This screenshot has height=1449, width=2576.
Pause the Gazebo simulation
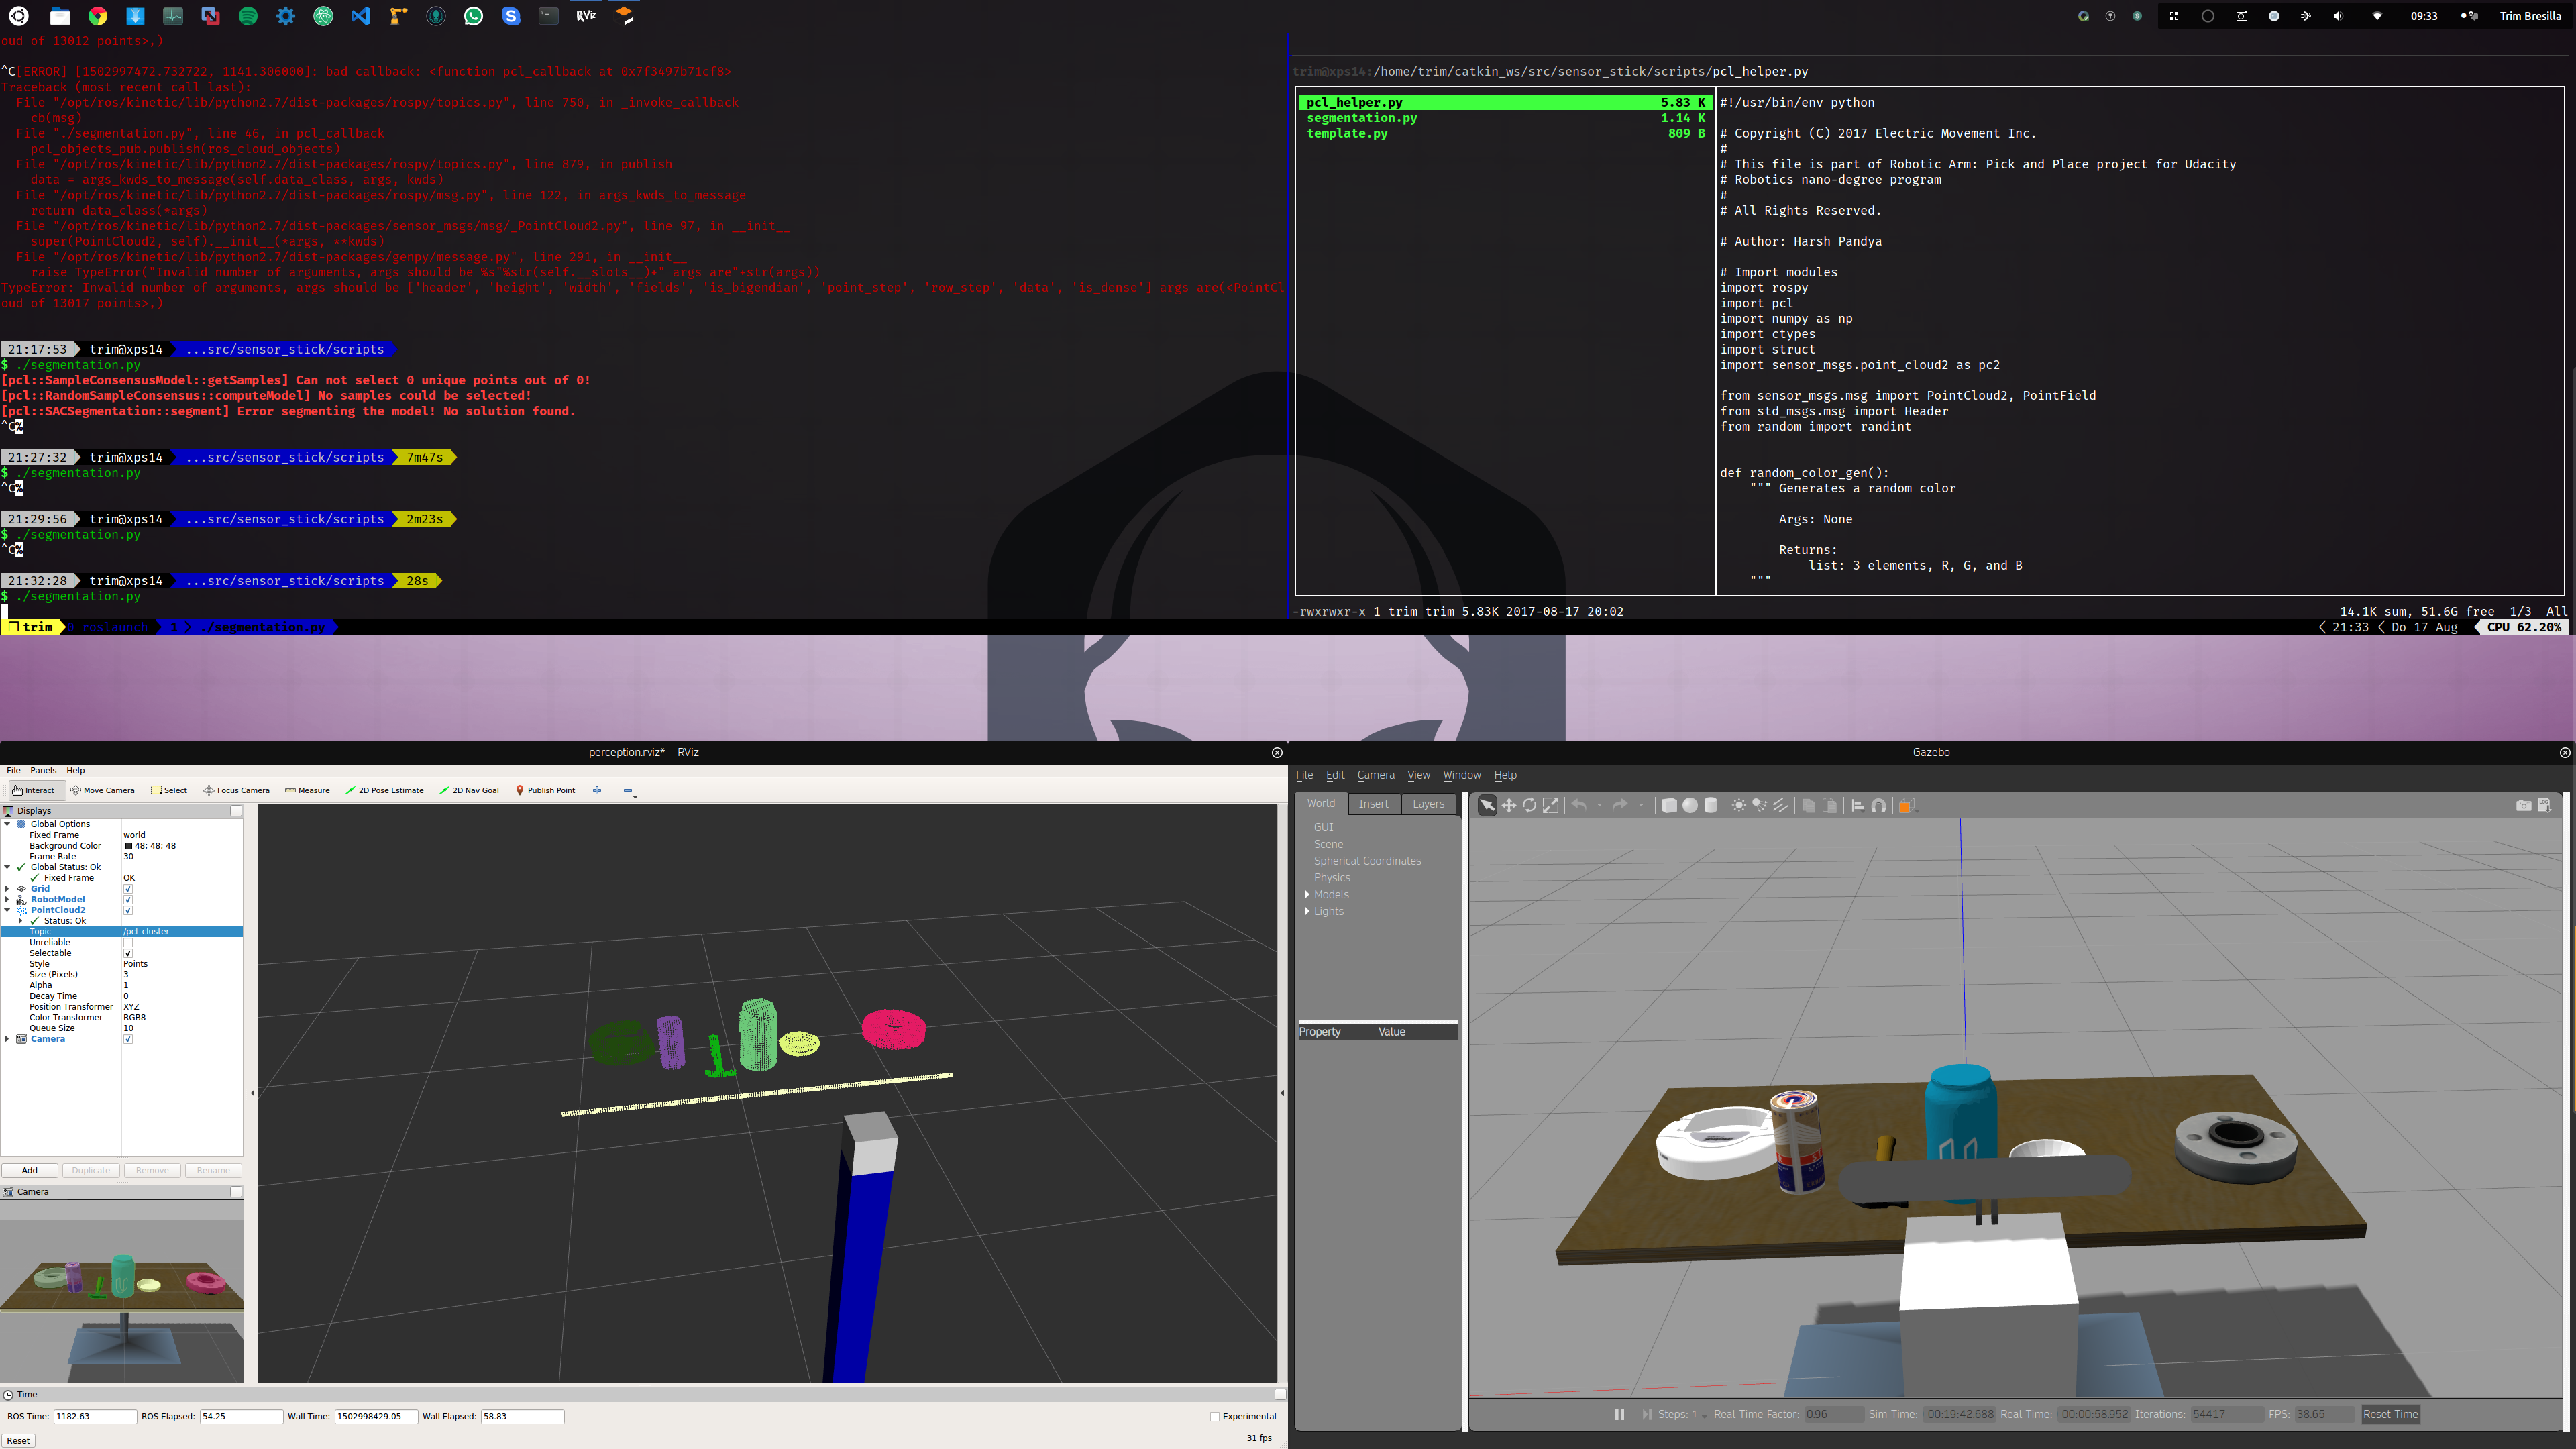(x=1619, y=1414)
